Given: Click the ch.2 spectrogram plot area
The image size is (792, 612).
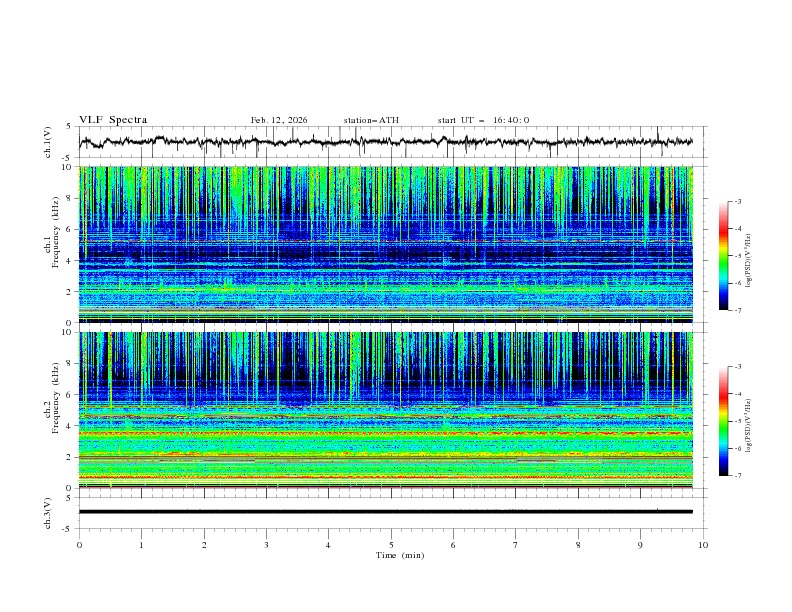Looking at the screenshot, I should (390, 408).
